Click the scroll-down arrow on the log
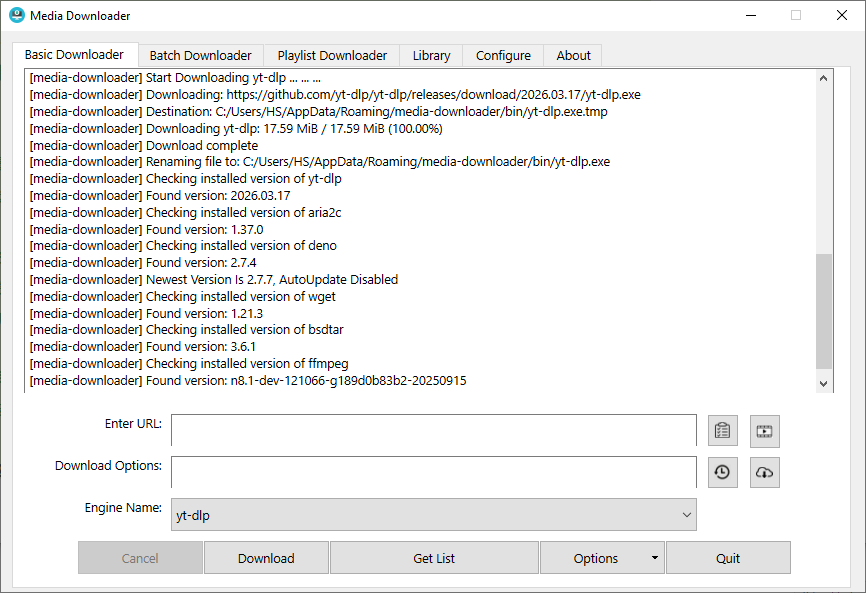Viewport: 866px width, 593px height. point(823,383)
